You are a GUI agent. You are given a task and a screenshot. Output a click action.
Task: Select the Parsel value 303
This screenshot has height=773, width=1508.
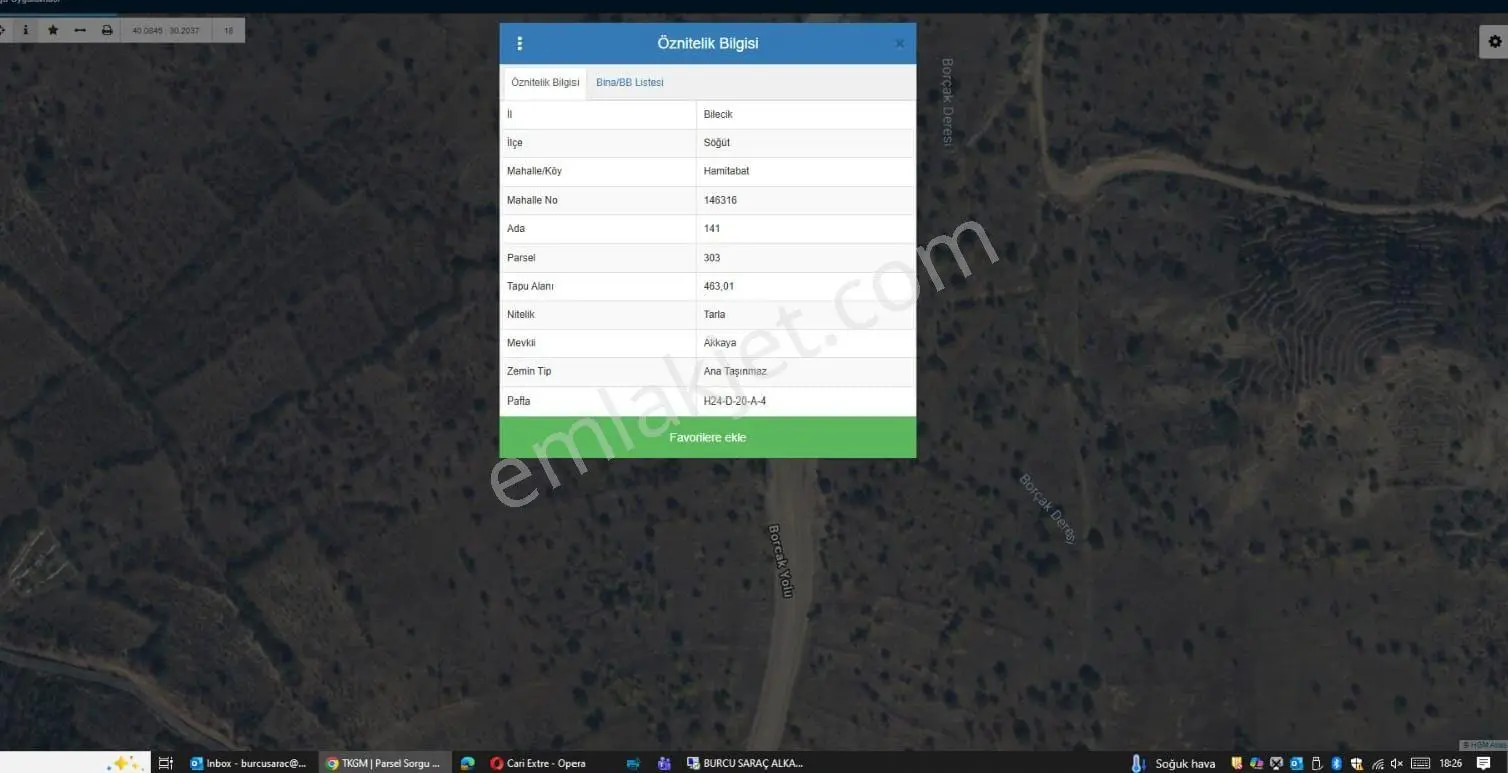(x=712, y=258)
